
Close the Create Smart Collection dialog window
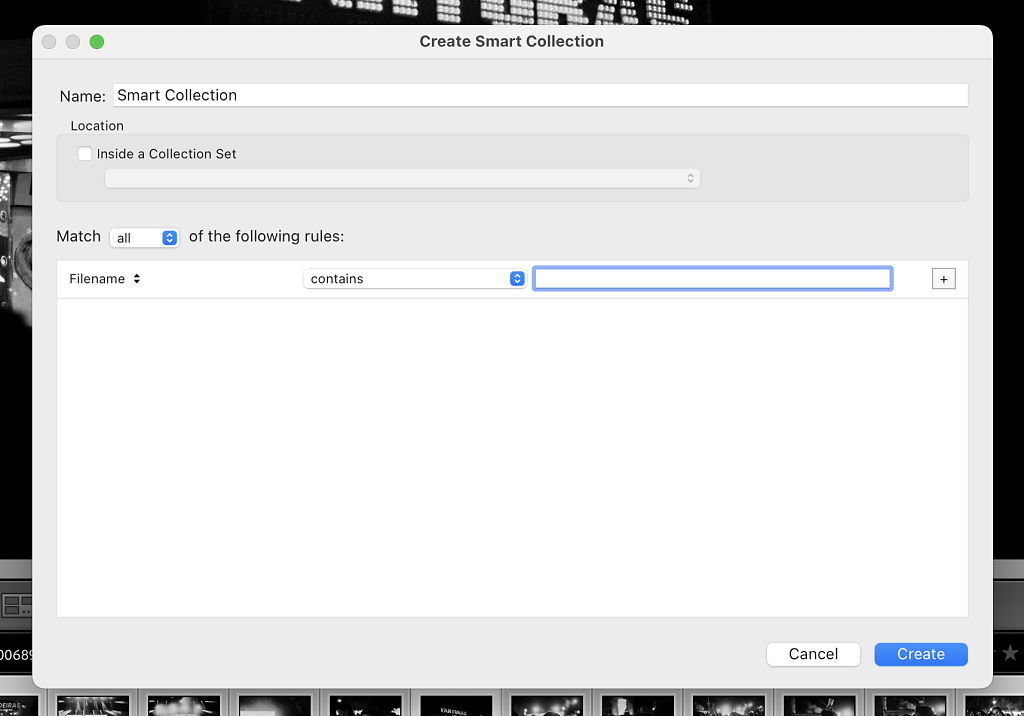(49, 41)
